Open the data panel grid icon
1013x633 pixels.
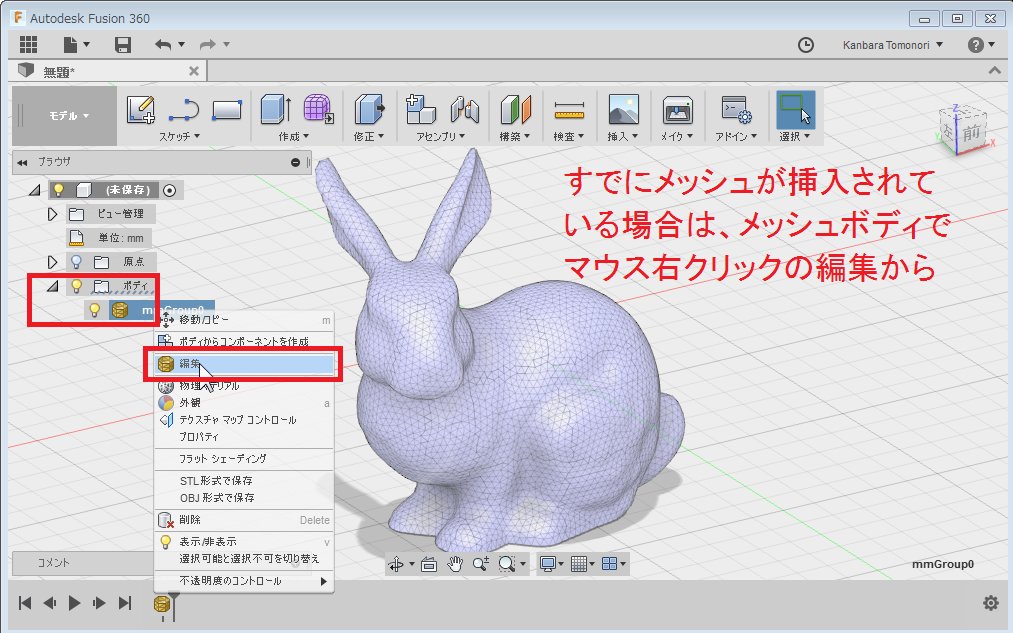point(28,45)
